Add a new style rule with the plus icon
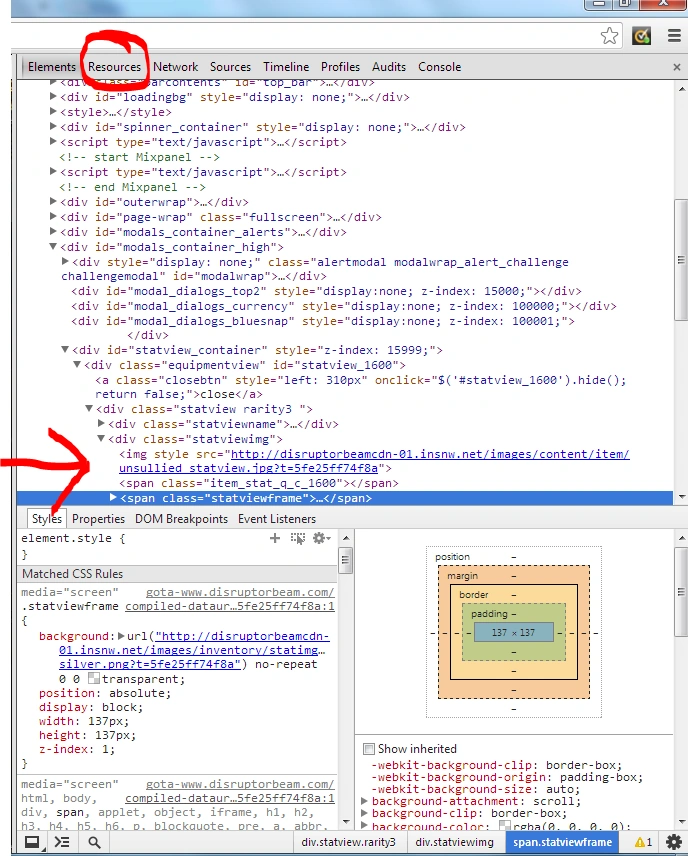The height and width of the screenshot is (856, 688). point(275,538)
